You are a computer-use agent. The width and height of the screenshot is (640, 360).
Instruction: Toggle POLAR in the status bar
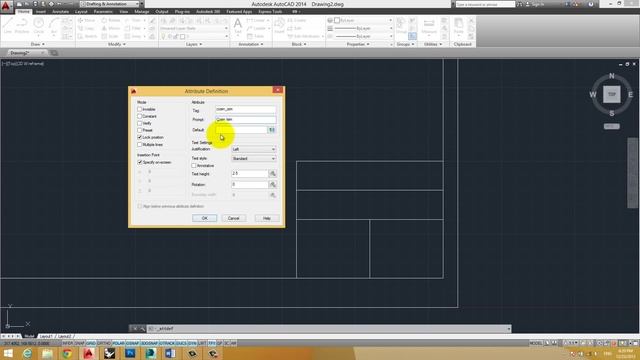coord(118,344)
